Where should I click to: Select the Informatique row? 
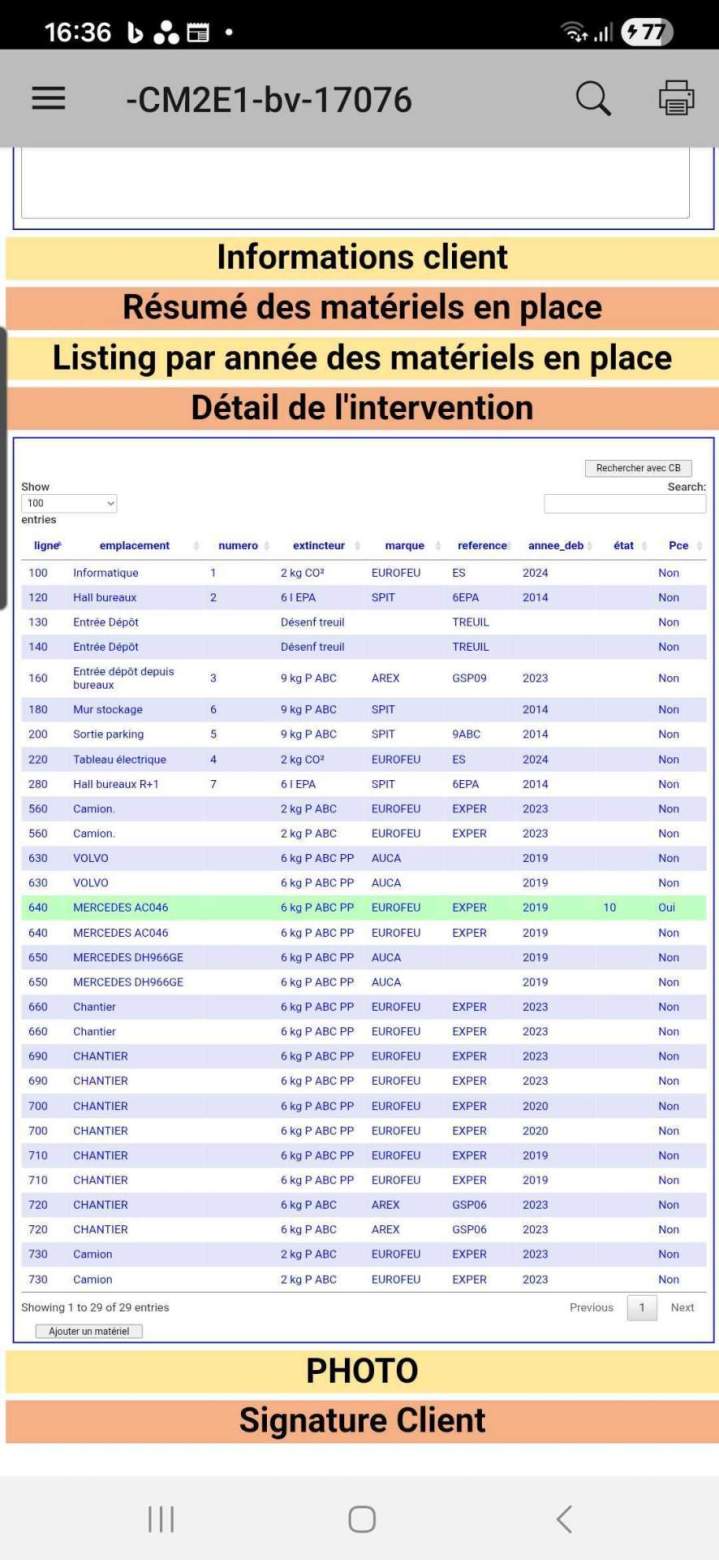364,573
